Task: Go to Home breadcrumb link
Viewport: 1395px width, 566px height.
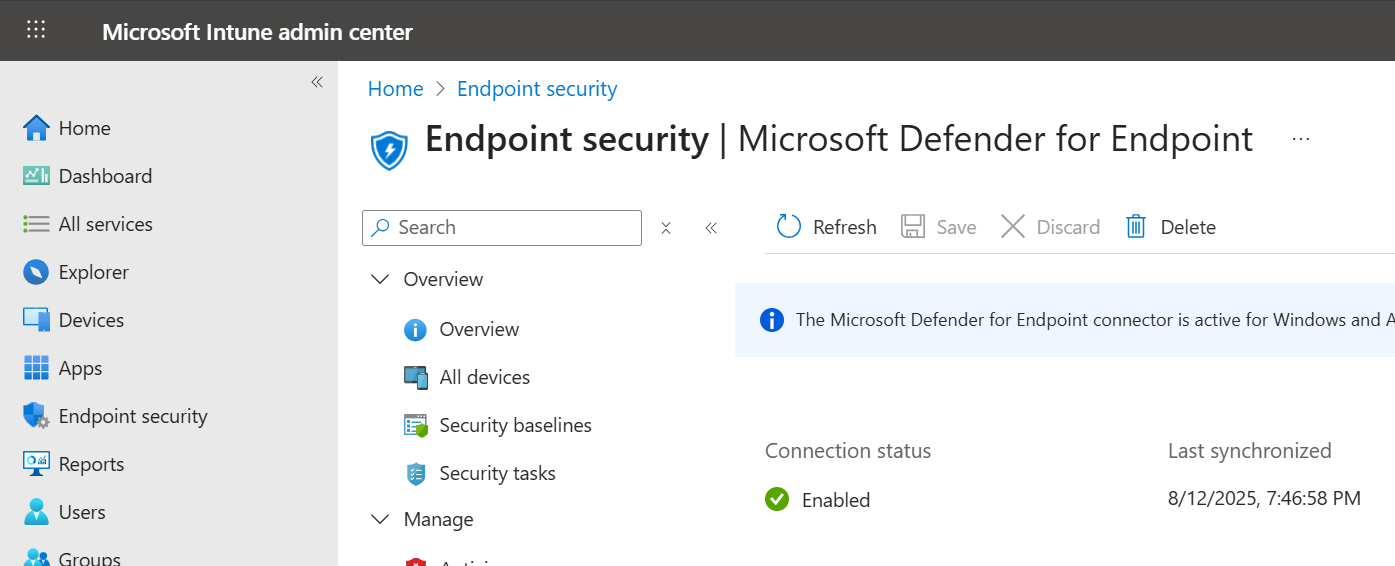Action: [x=396, y=89]
